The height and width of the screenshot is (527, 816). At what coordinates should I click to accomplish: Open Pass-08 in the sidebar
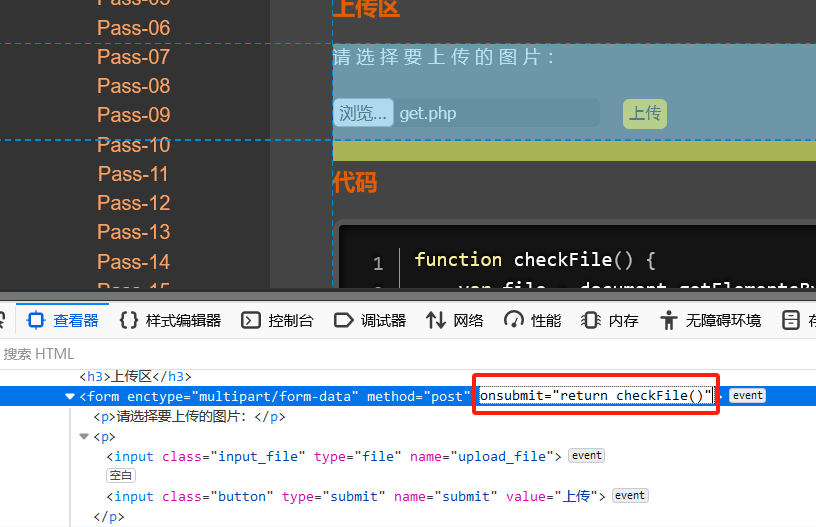pos(134,86)
